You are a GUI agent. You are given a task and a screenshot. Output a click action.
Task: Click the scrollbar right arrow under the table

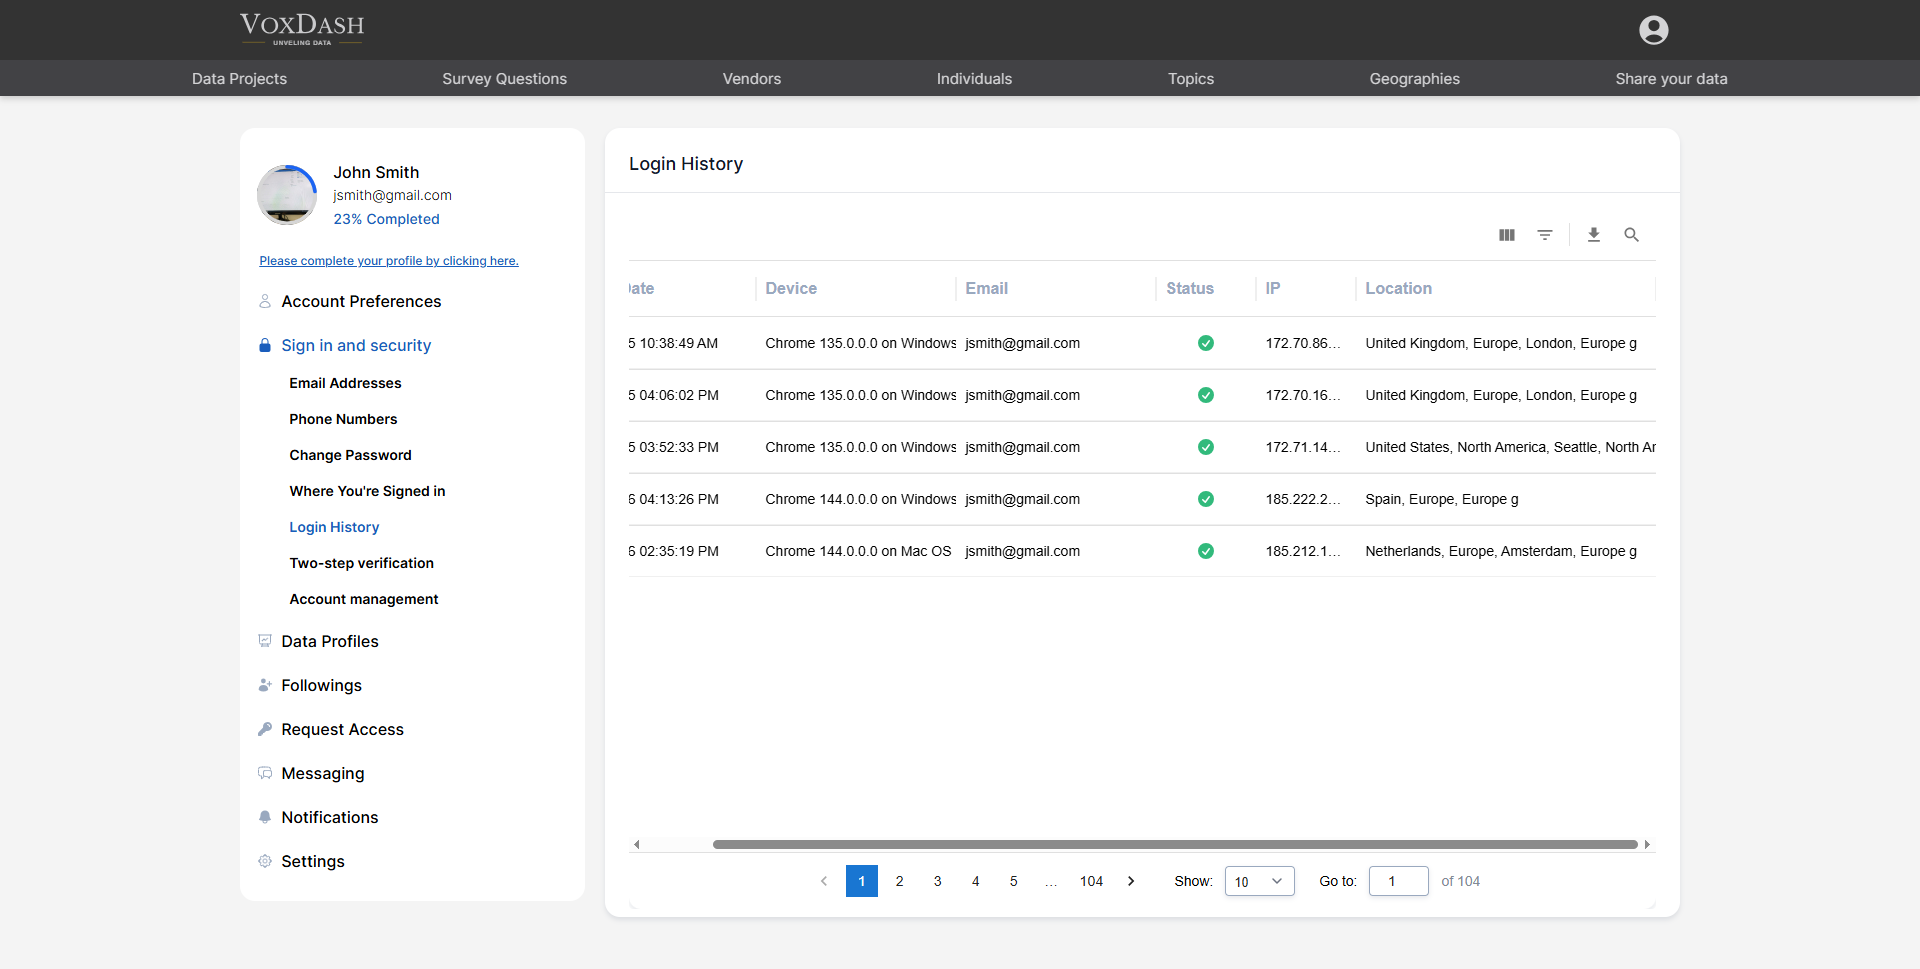point(1647,845)
